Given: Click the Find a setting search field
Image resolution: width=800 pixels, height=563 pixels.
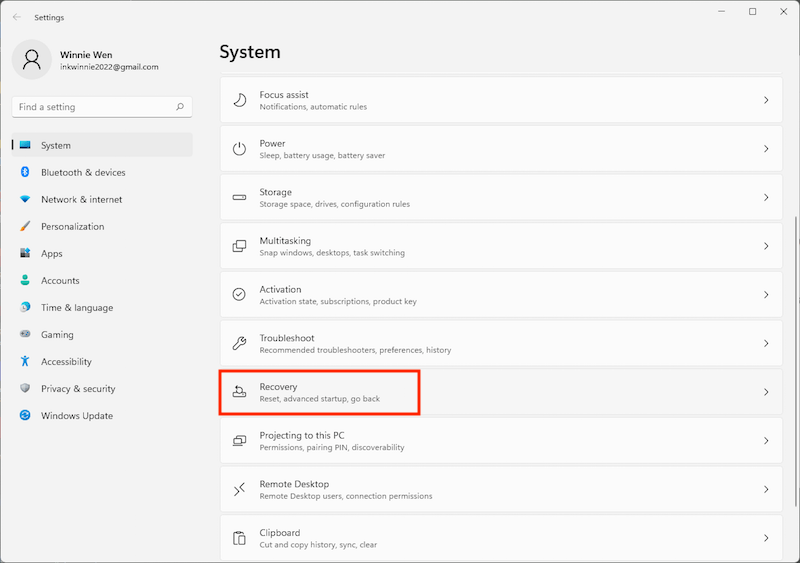Looking at the screenshot, I should pos(102,107).
